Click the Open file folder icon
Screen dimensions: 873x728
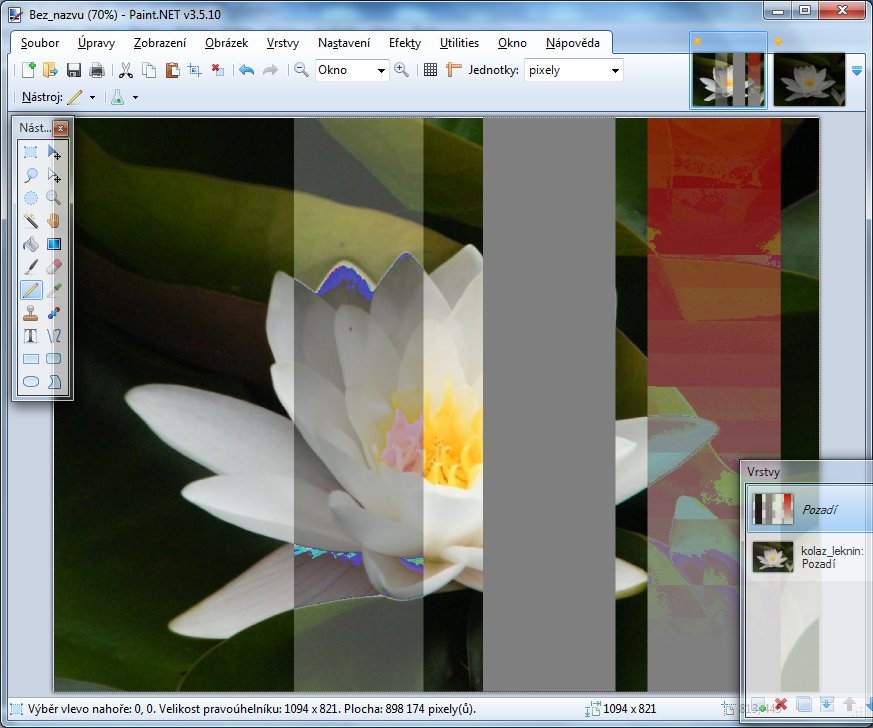[x=51, y=70]
